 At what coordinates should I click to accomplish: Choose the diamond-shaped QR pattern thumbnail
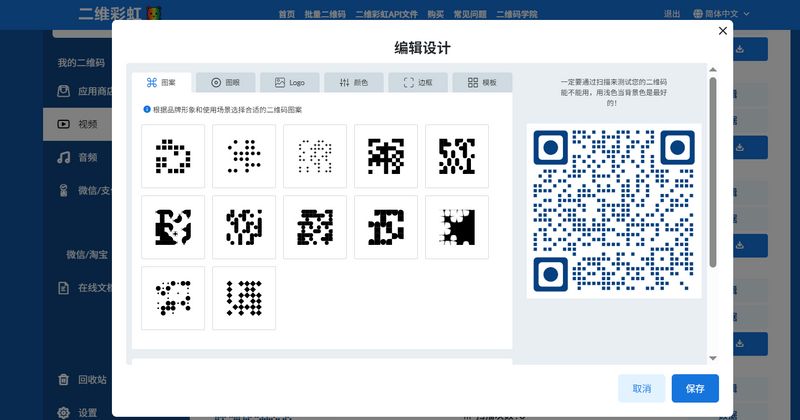pos(244,297)
